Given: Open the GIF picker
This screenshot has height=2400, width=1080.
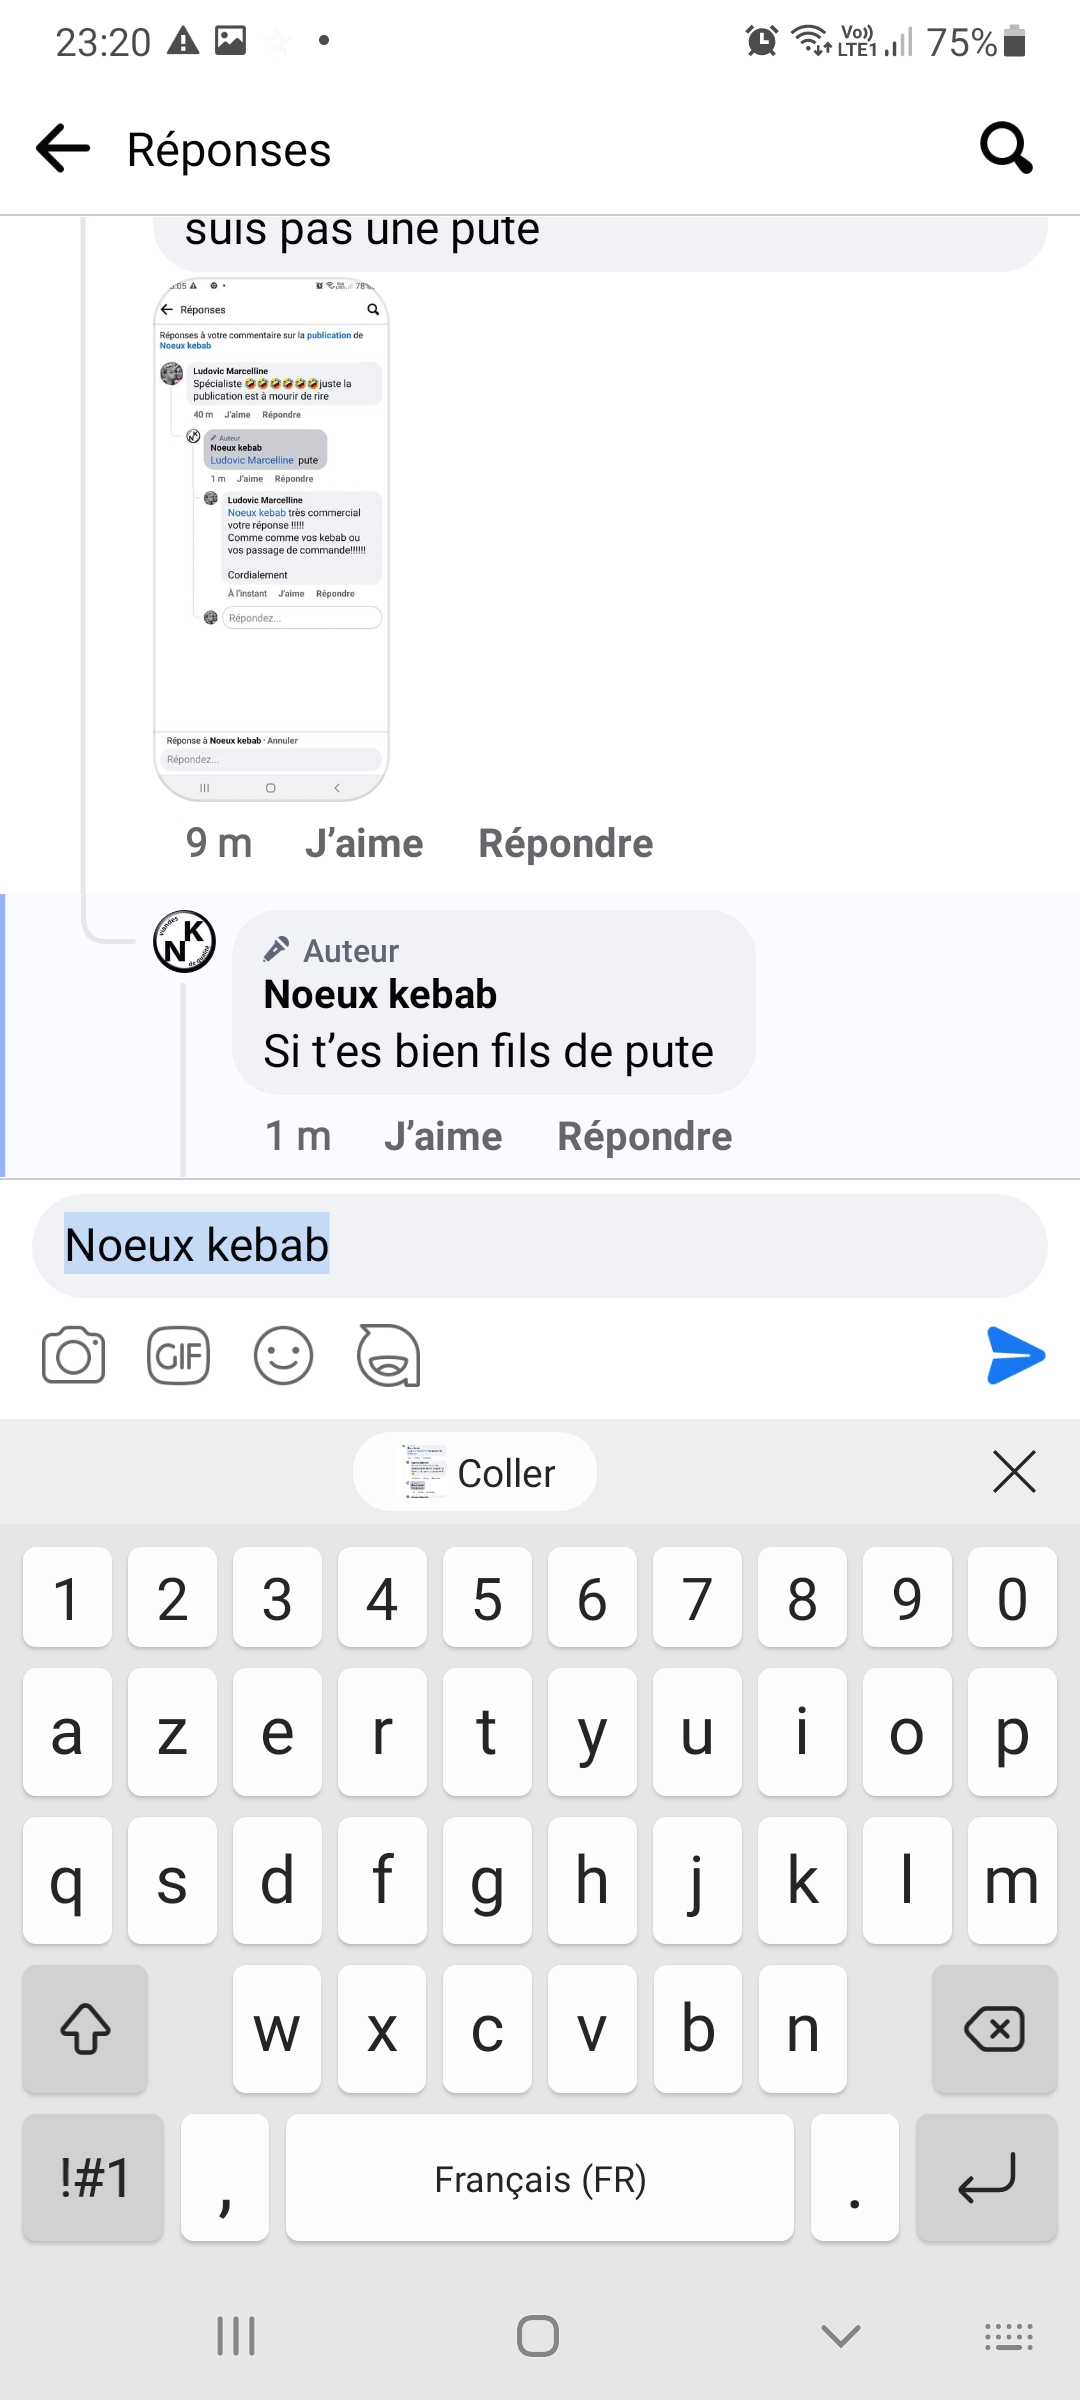Looking at the screenshot, I should pyautogui.click(x=178, y=1356).
